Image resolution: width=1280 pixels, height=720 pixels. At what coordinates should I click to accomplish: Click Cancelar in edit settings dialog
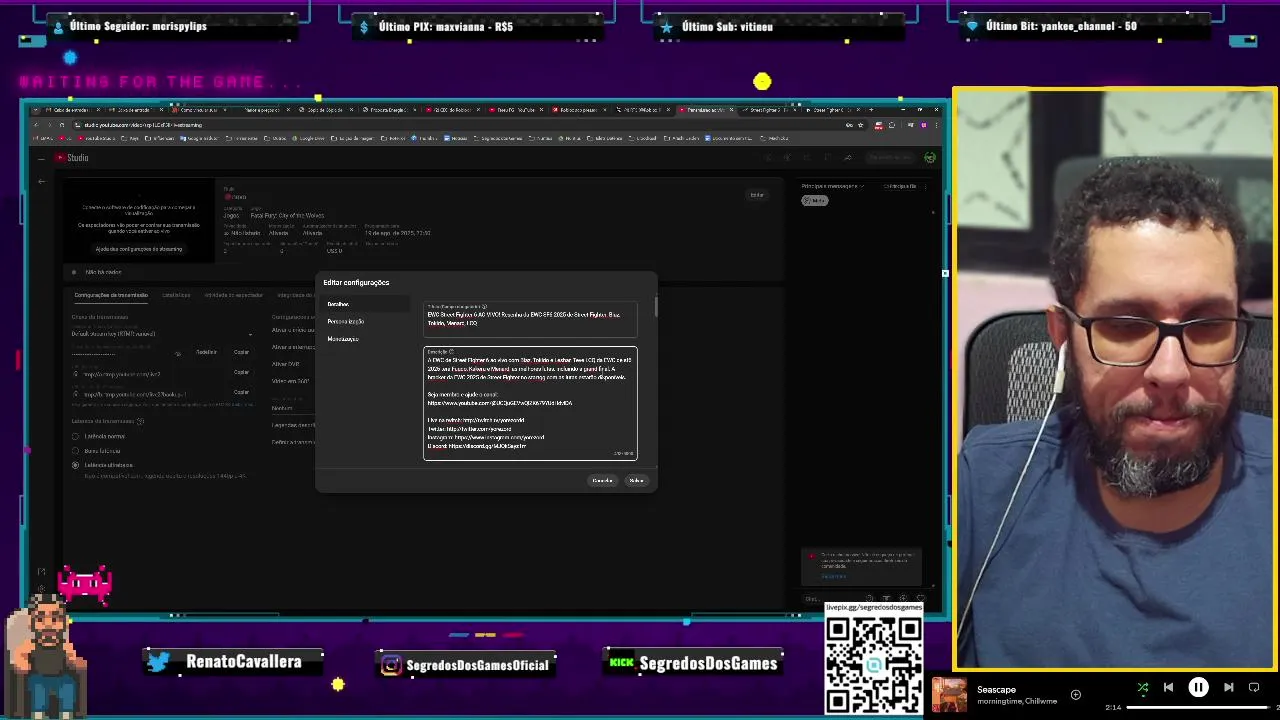(602, 481)
